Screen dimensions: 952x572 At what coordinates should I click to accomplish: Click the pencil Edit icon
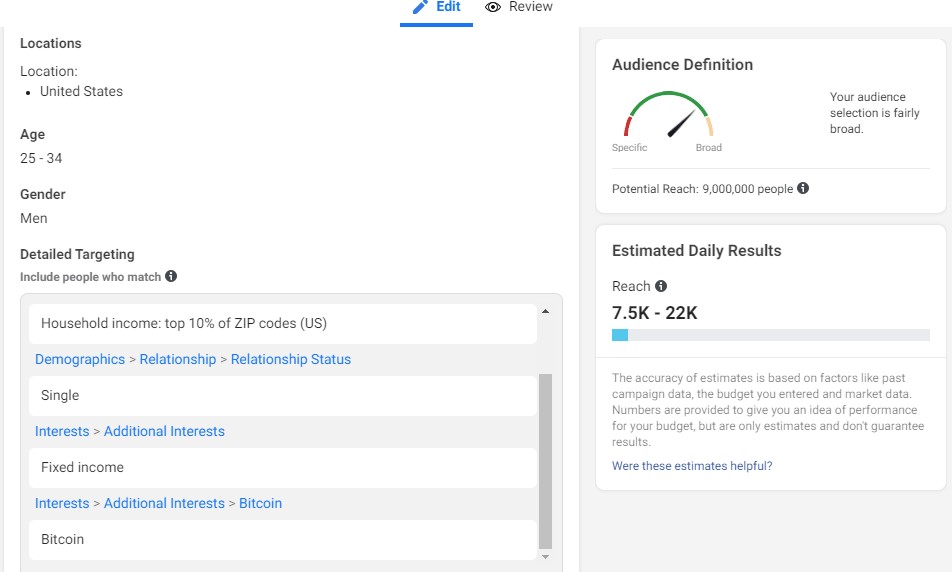click(420, 7)
